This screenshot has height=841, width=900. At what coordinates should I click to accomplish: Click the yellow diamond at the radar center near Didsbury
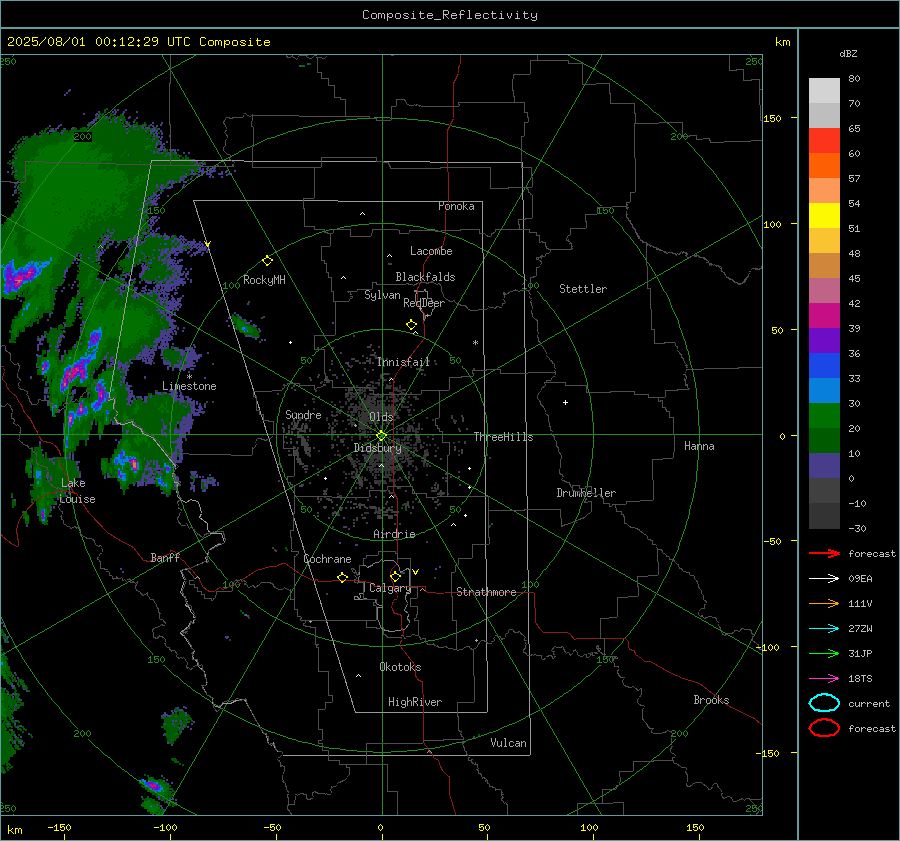pos(381,436)
